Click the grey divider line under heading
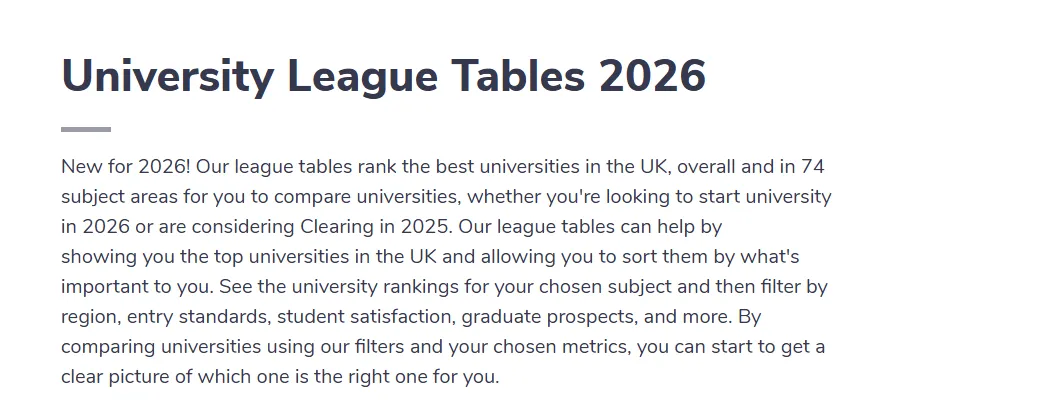This screenshot has width=1054, height=400. point(86,129)
